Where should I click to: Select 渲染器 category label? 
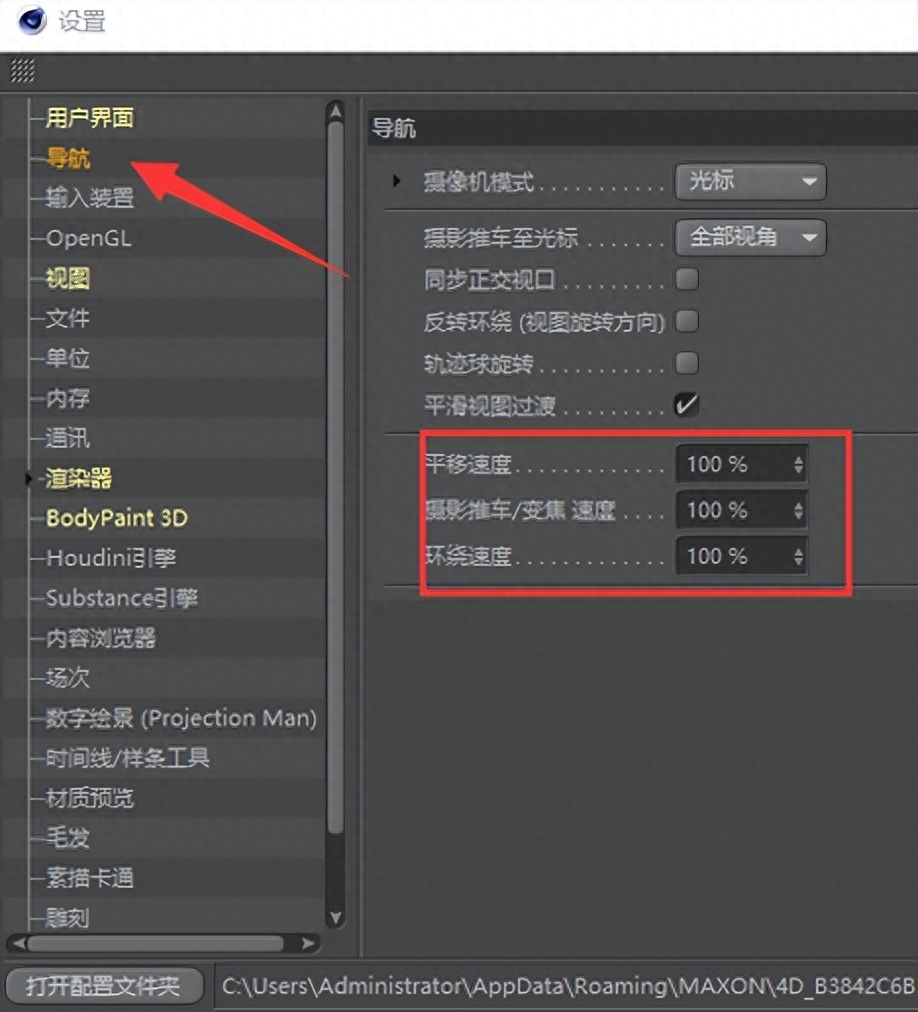click(x=78, y=478)
